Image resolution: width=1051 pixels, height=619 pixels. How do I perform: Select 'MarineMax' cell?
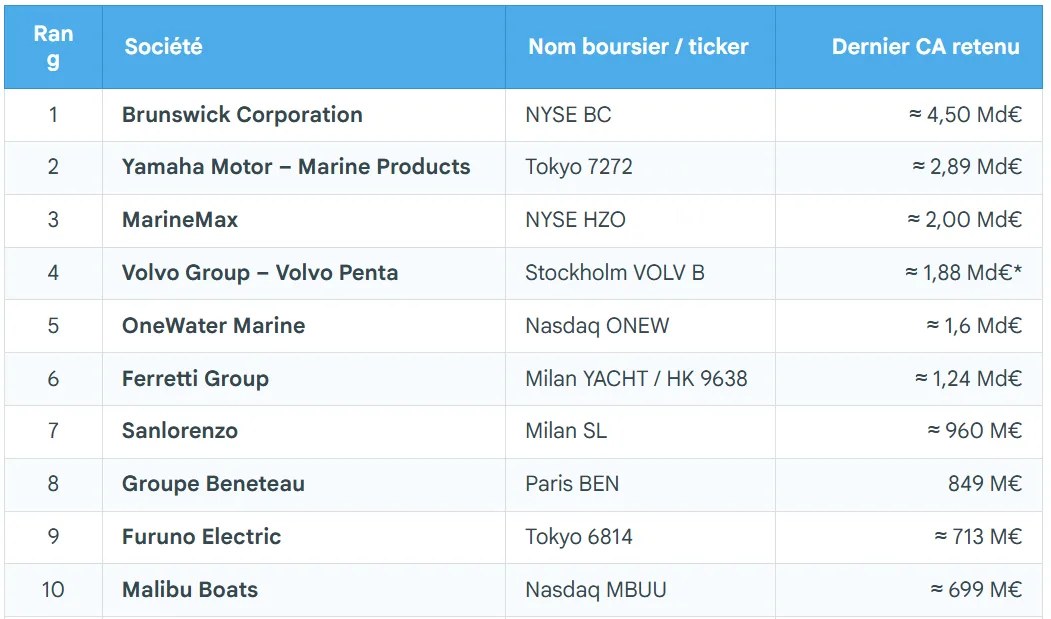tap(304, 220)
